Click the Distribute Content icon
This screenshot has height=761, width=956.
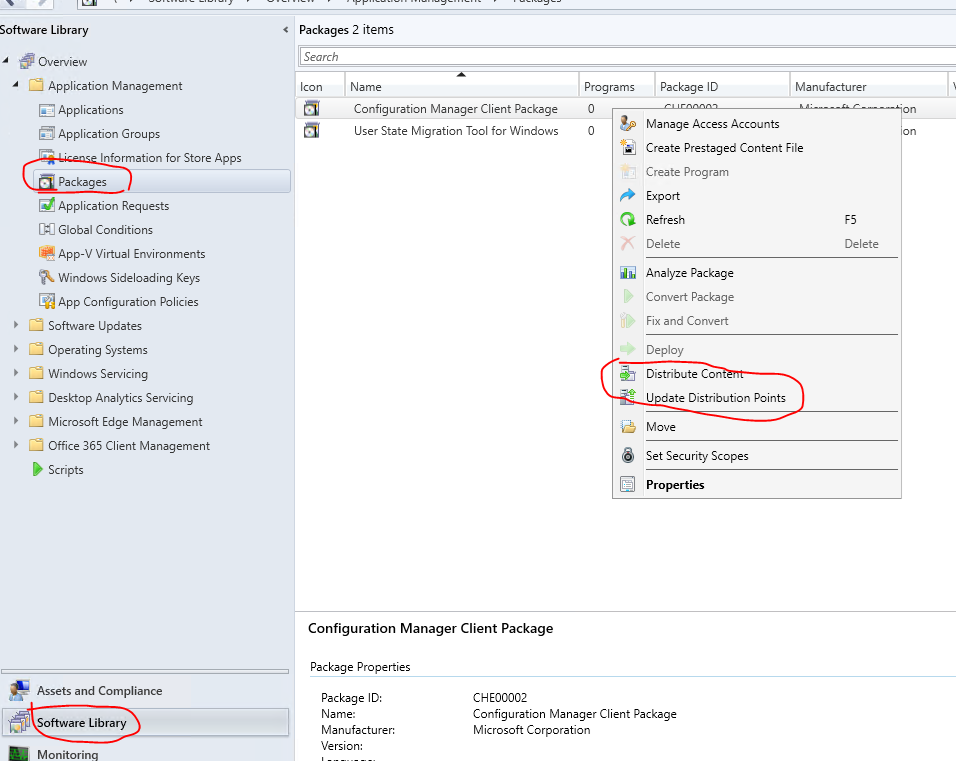628,373
